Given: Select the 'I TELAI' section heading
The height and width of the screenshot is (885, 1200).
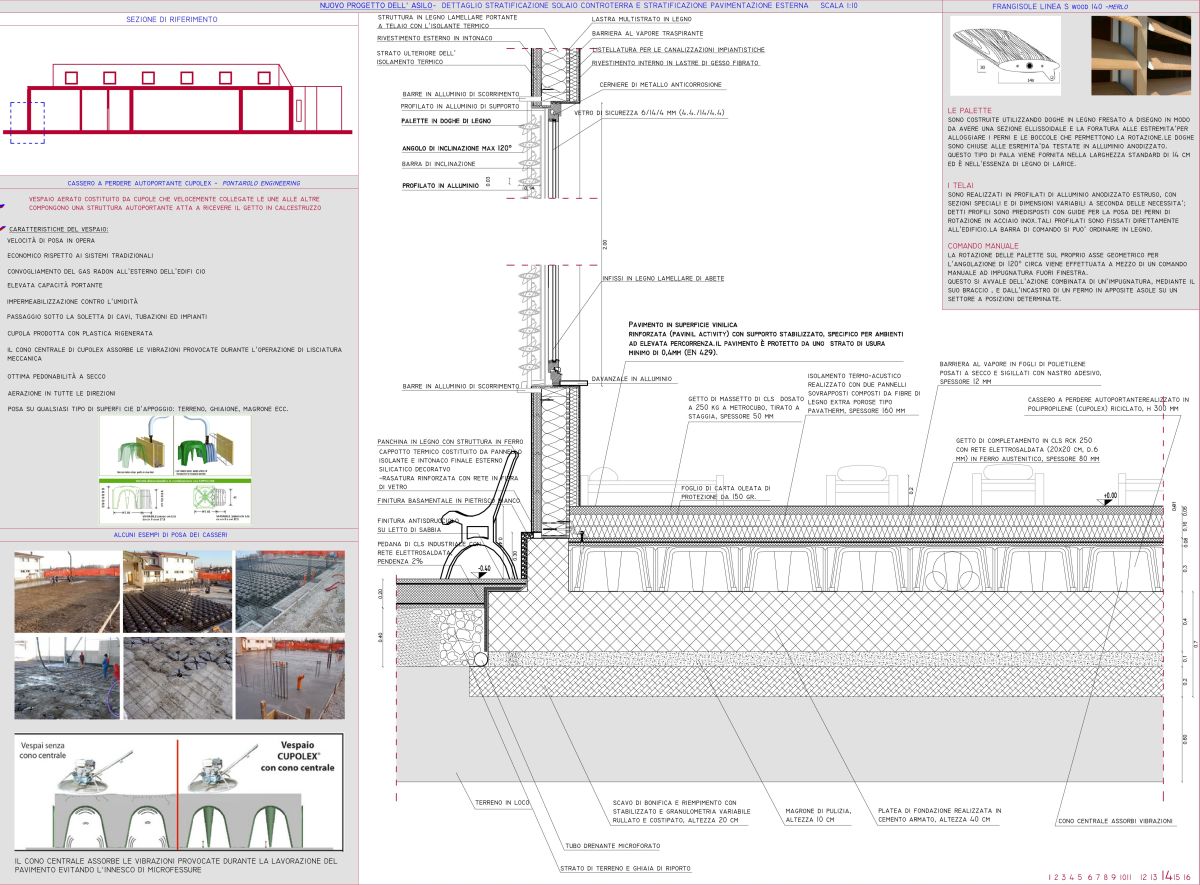Looking at the screenshot, I should 961,183.
